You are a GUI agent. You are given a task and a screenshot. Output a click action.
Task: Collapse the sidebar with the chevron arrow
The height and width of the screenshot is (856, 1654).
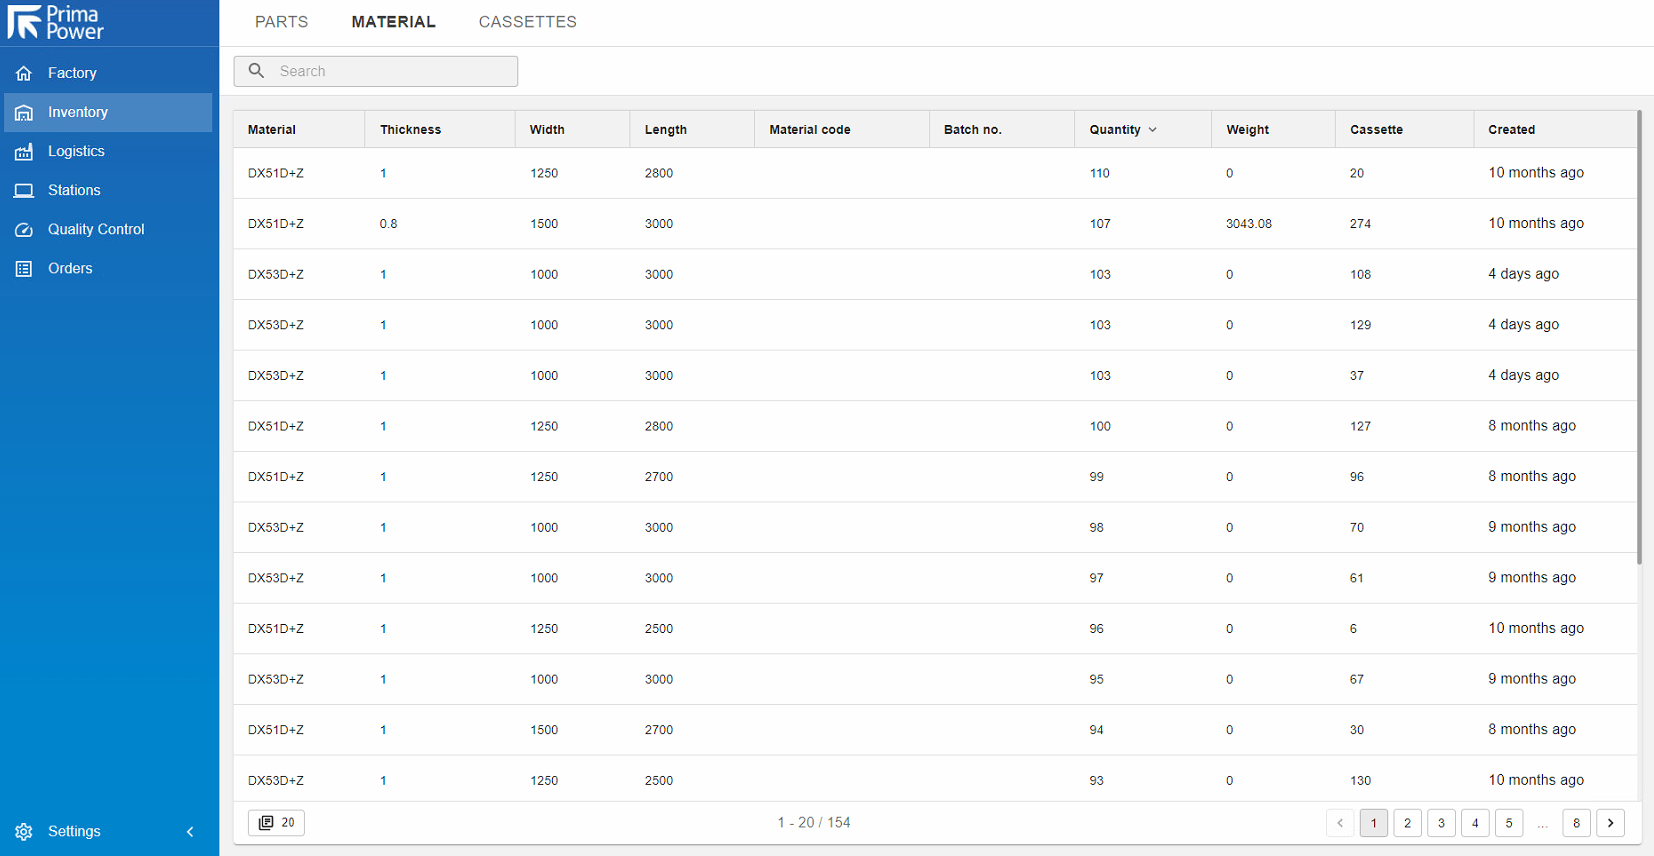190,832
